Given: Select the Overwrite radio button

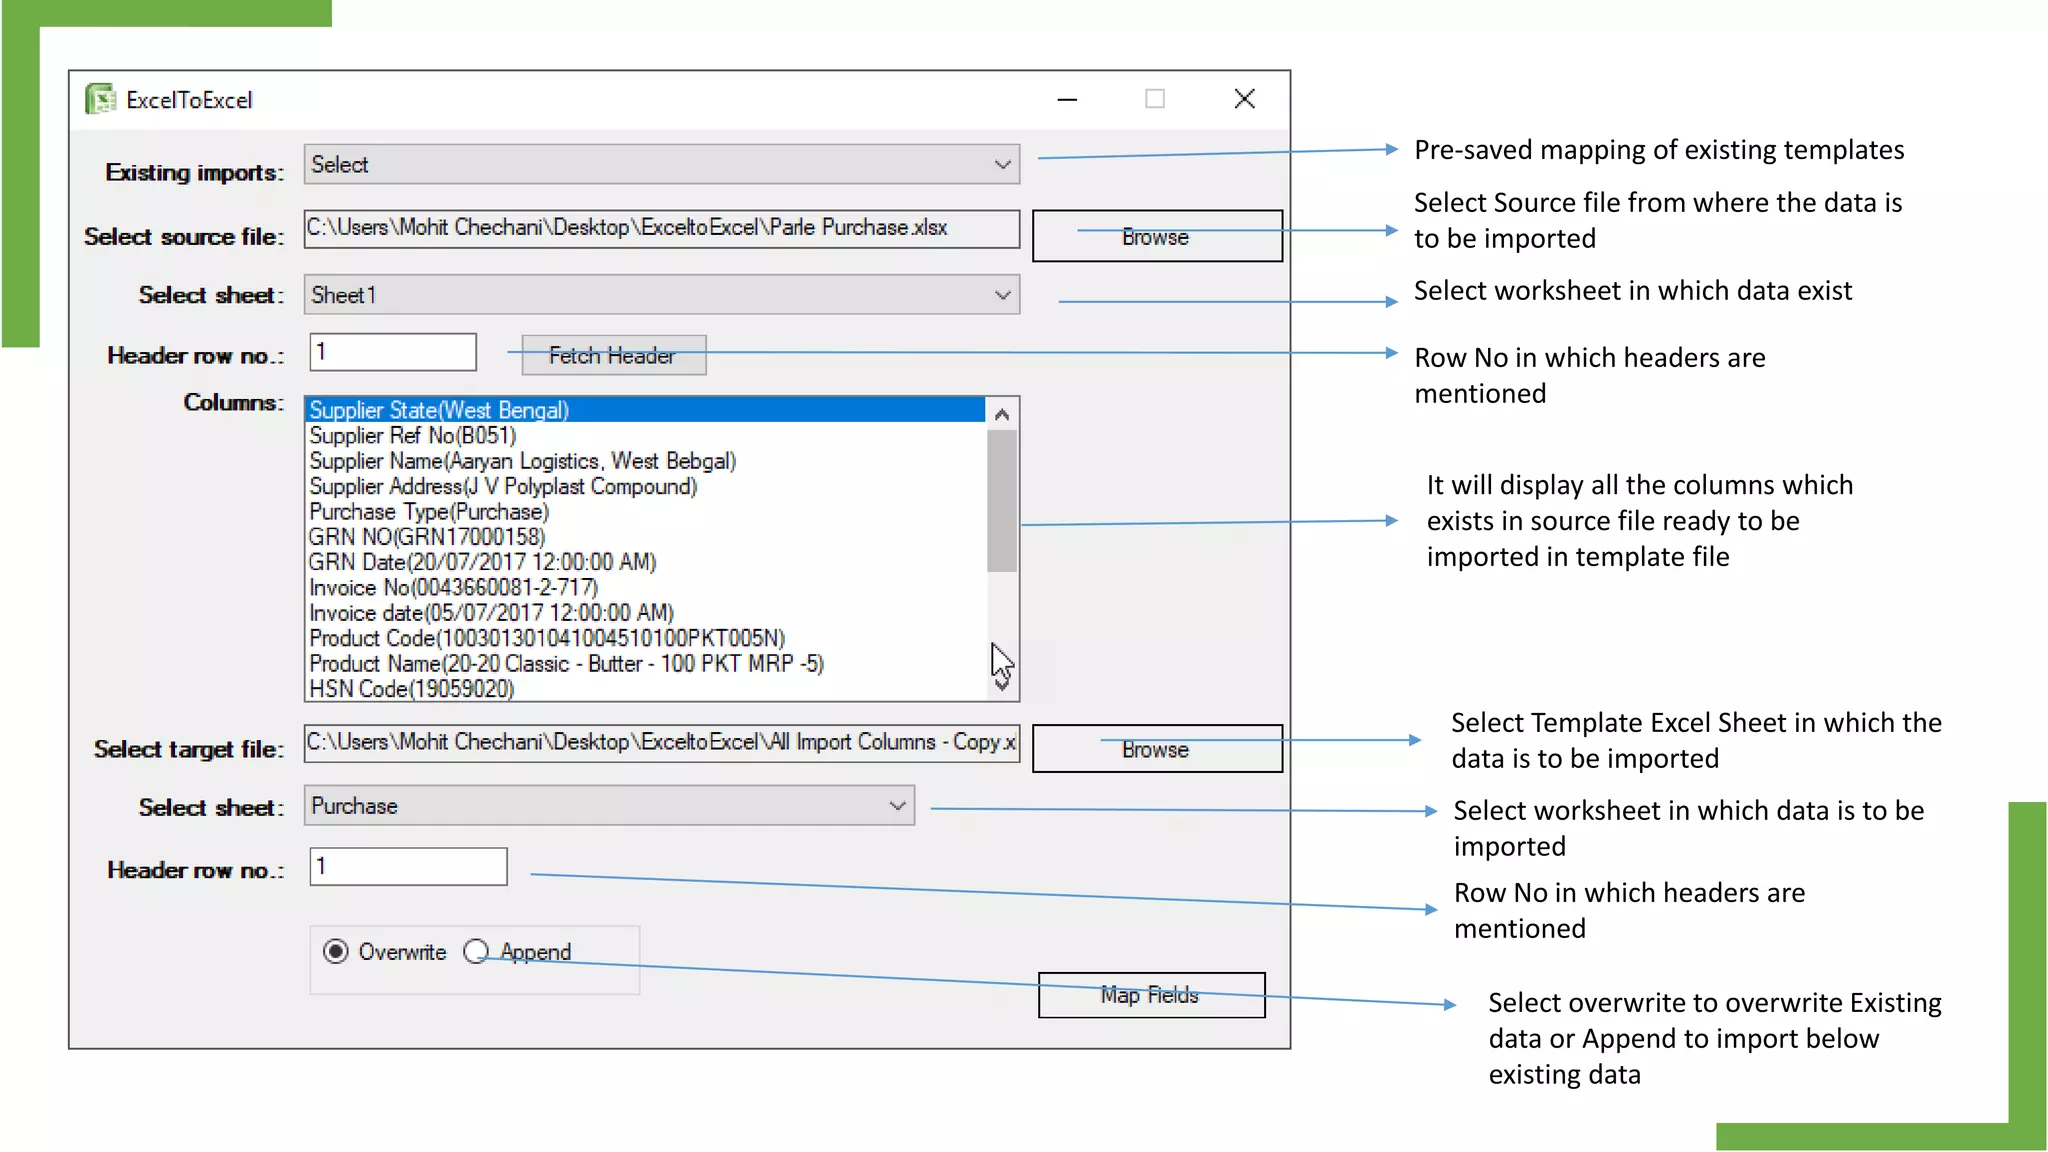Looking at the screenshot, I should (336, 951).
